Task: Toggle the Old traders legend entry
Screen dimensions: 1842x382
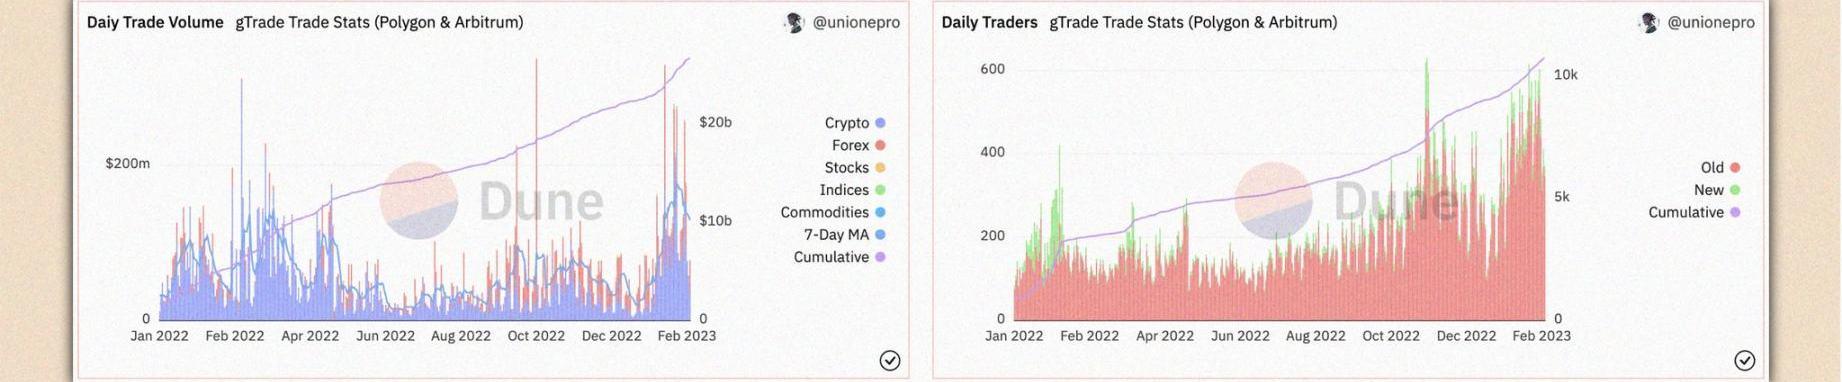Action: tap(1720, 168)
